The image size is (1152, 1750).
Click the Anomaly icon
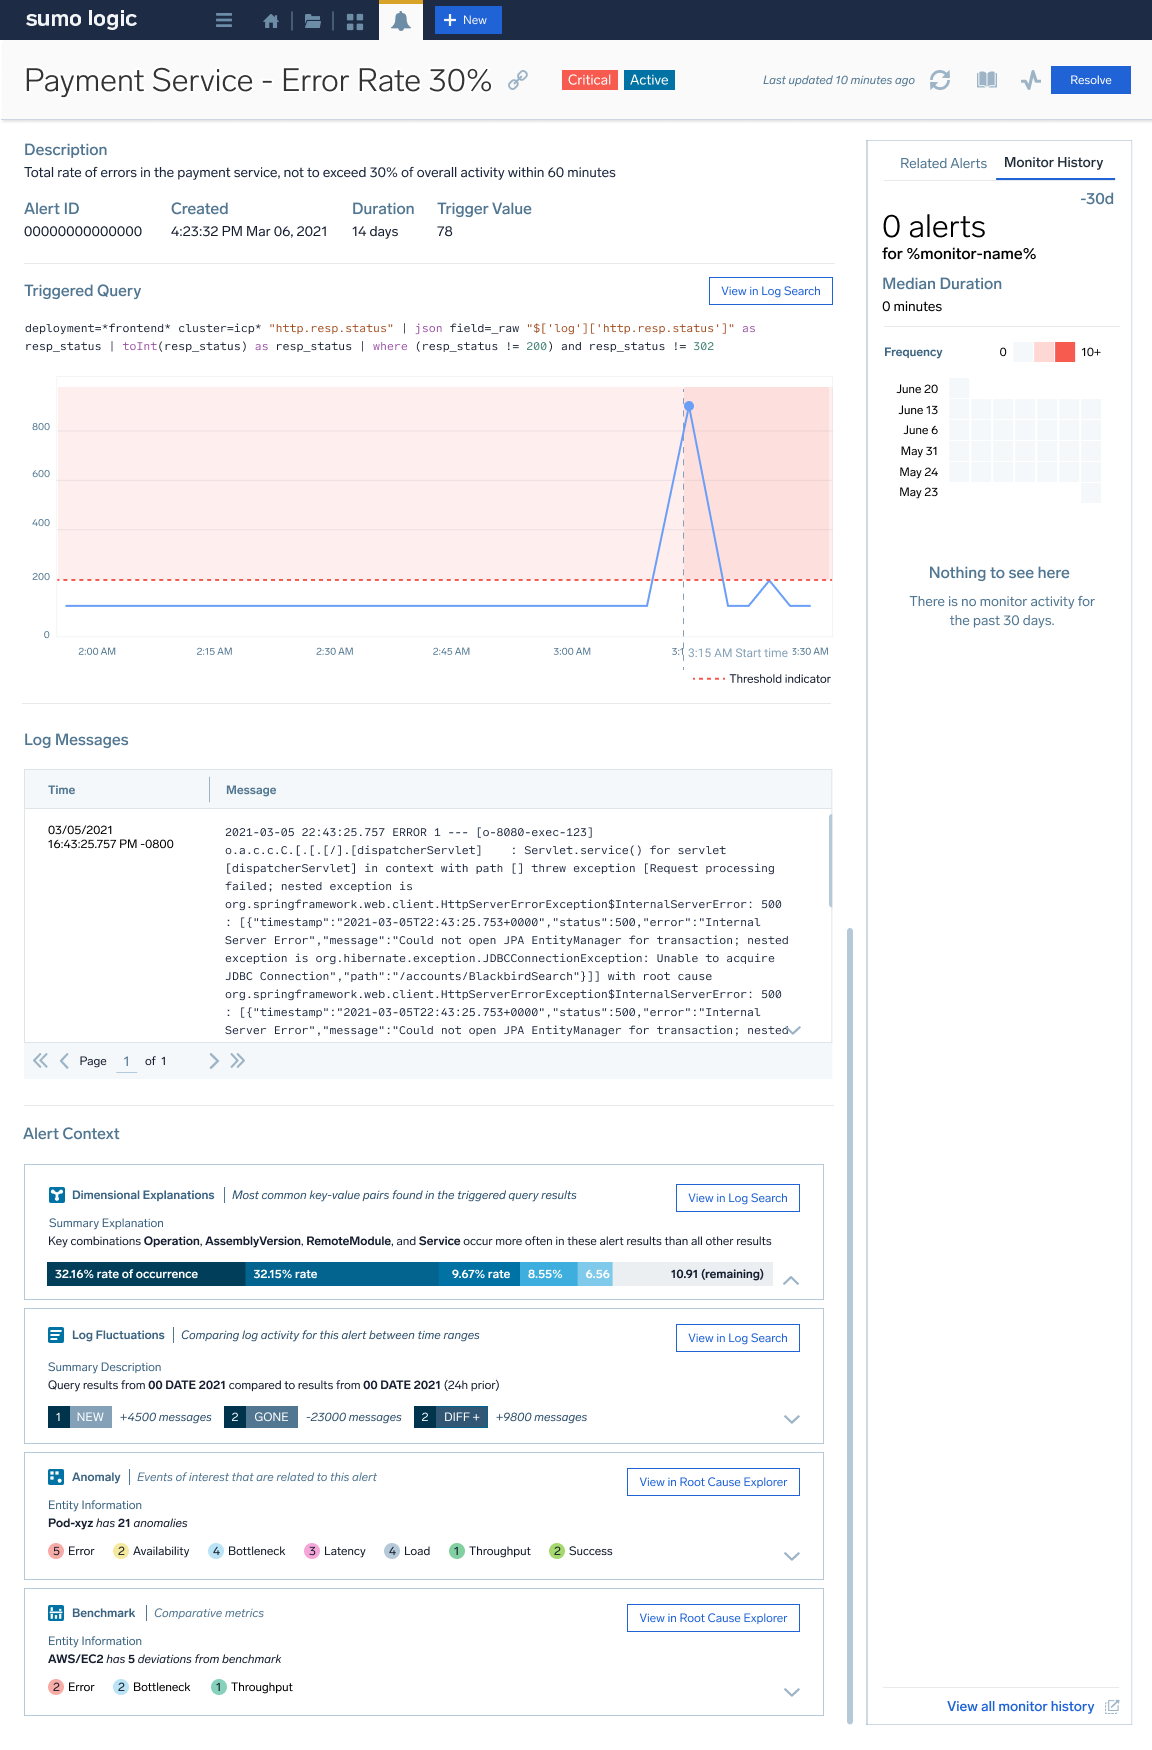(x=57, y=1477)
